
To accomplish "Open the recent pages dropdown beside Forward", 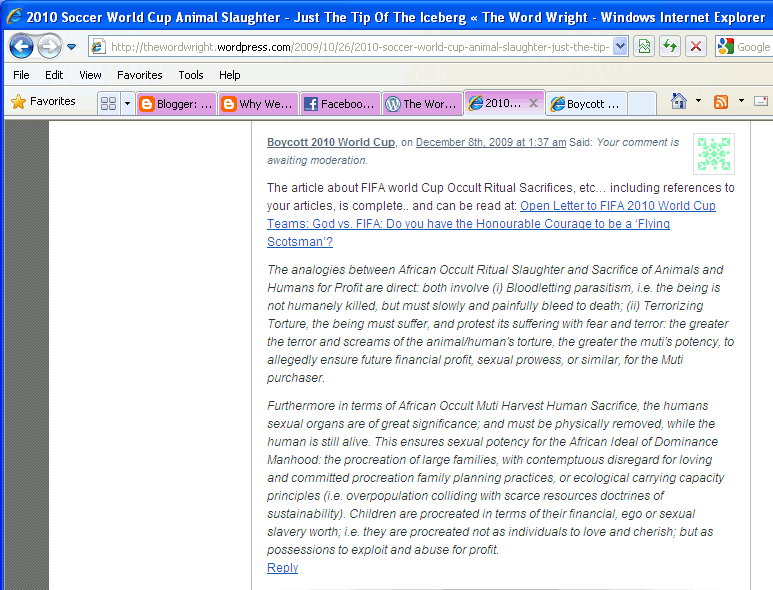I will pyautogui.click(x=71, y=47).
